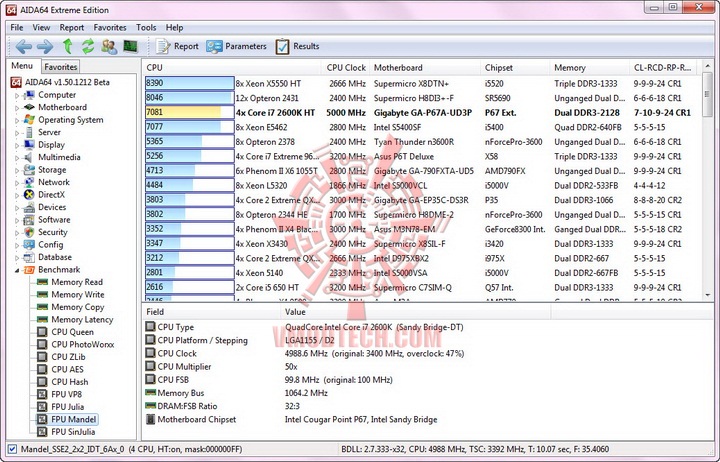Open the Tools menu
Screen dimensions: 720x462
[146, 28]
